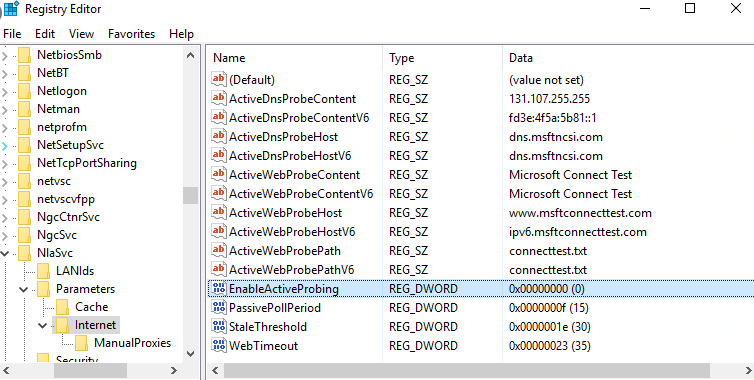Sort by the Type column header
This screenshot has width=754, height=380.
442,58
